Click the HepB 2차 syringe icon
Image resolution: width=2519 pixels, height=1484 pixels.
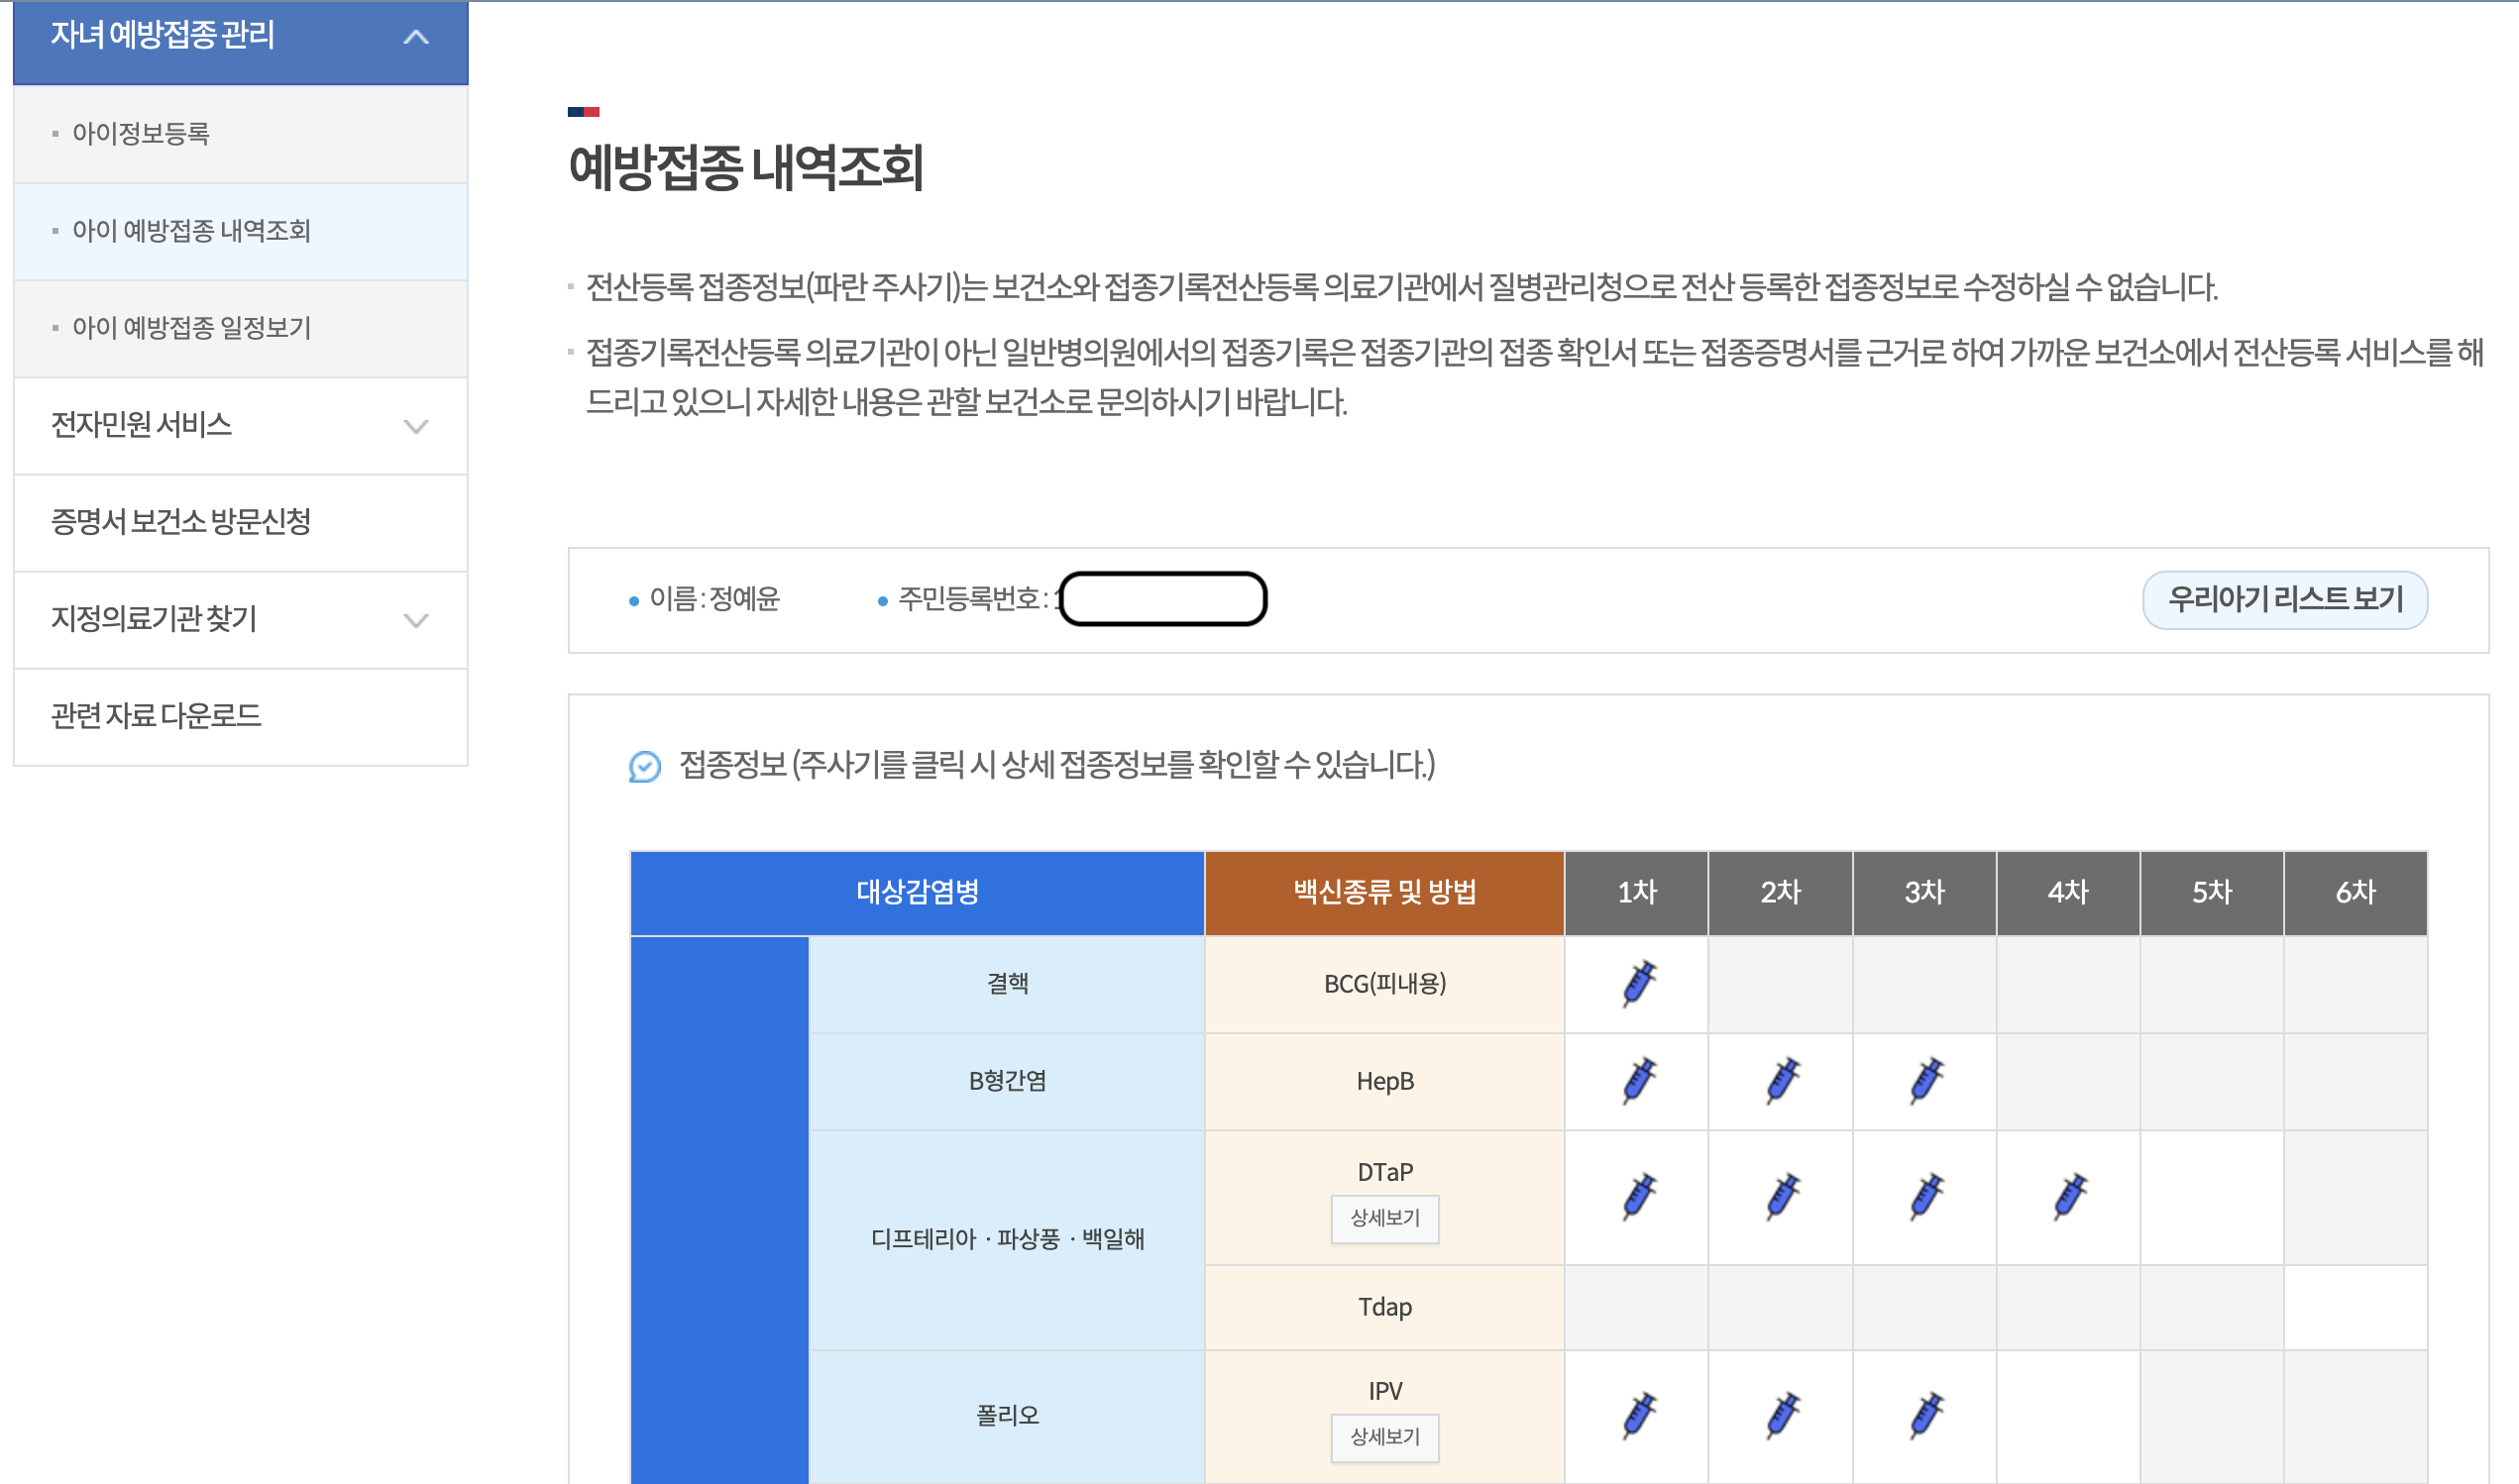[x=1782, y=1081]
